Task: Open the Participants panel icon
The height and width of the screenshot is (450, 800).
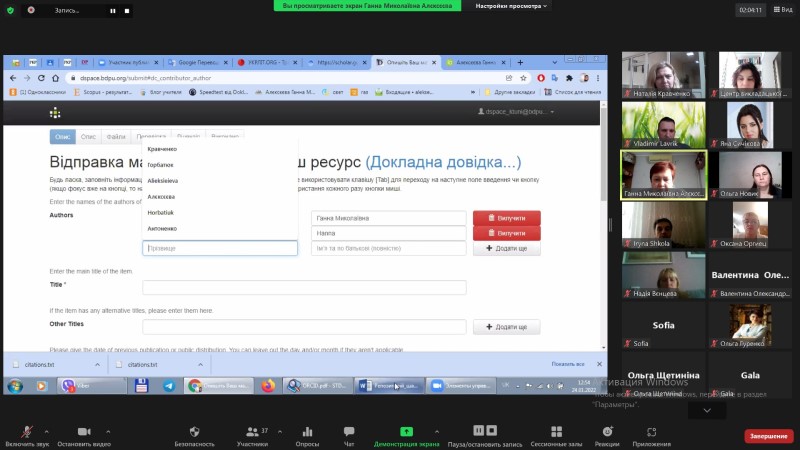Action: pyautogui.click(x=251, y=431)
